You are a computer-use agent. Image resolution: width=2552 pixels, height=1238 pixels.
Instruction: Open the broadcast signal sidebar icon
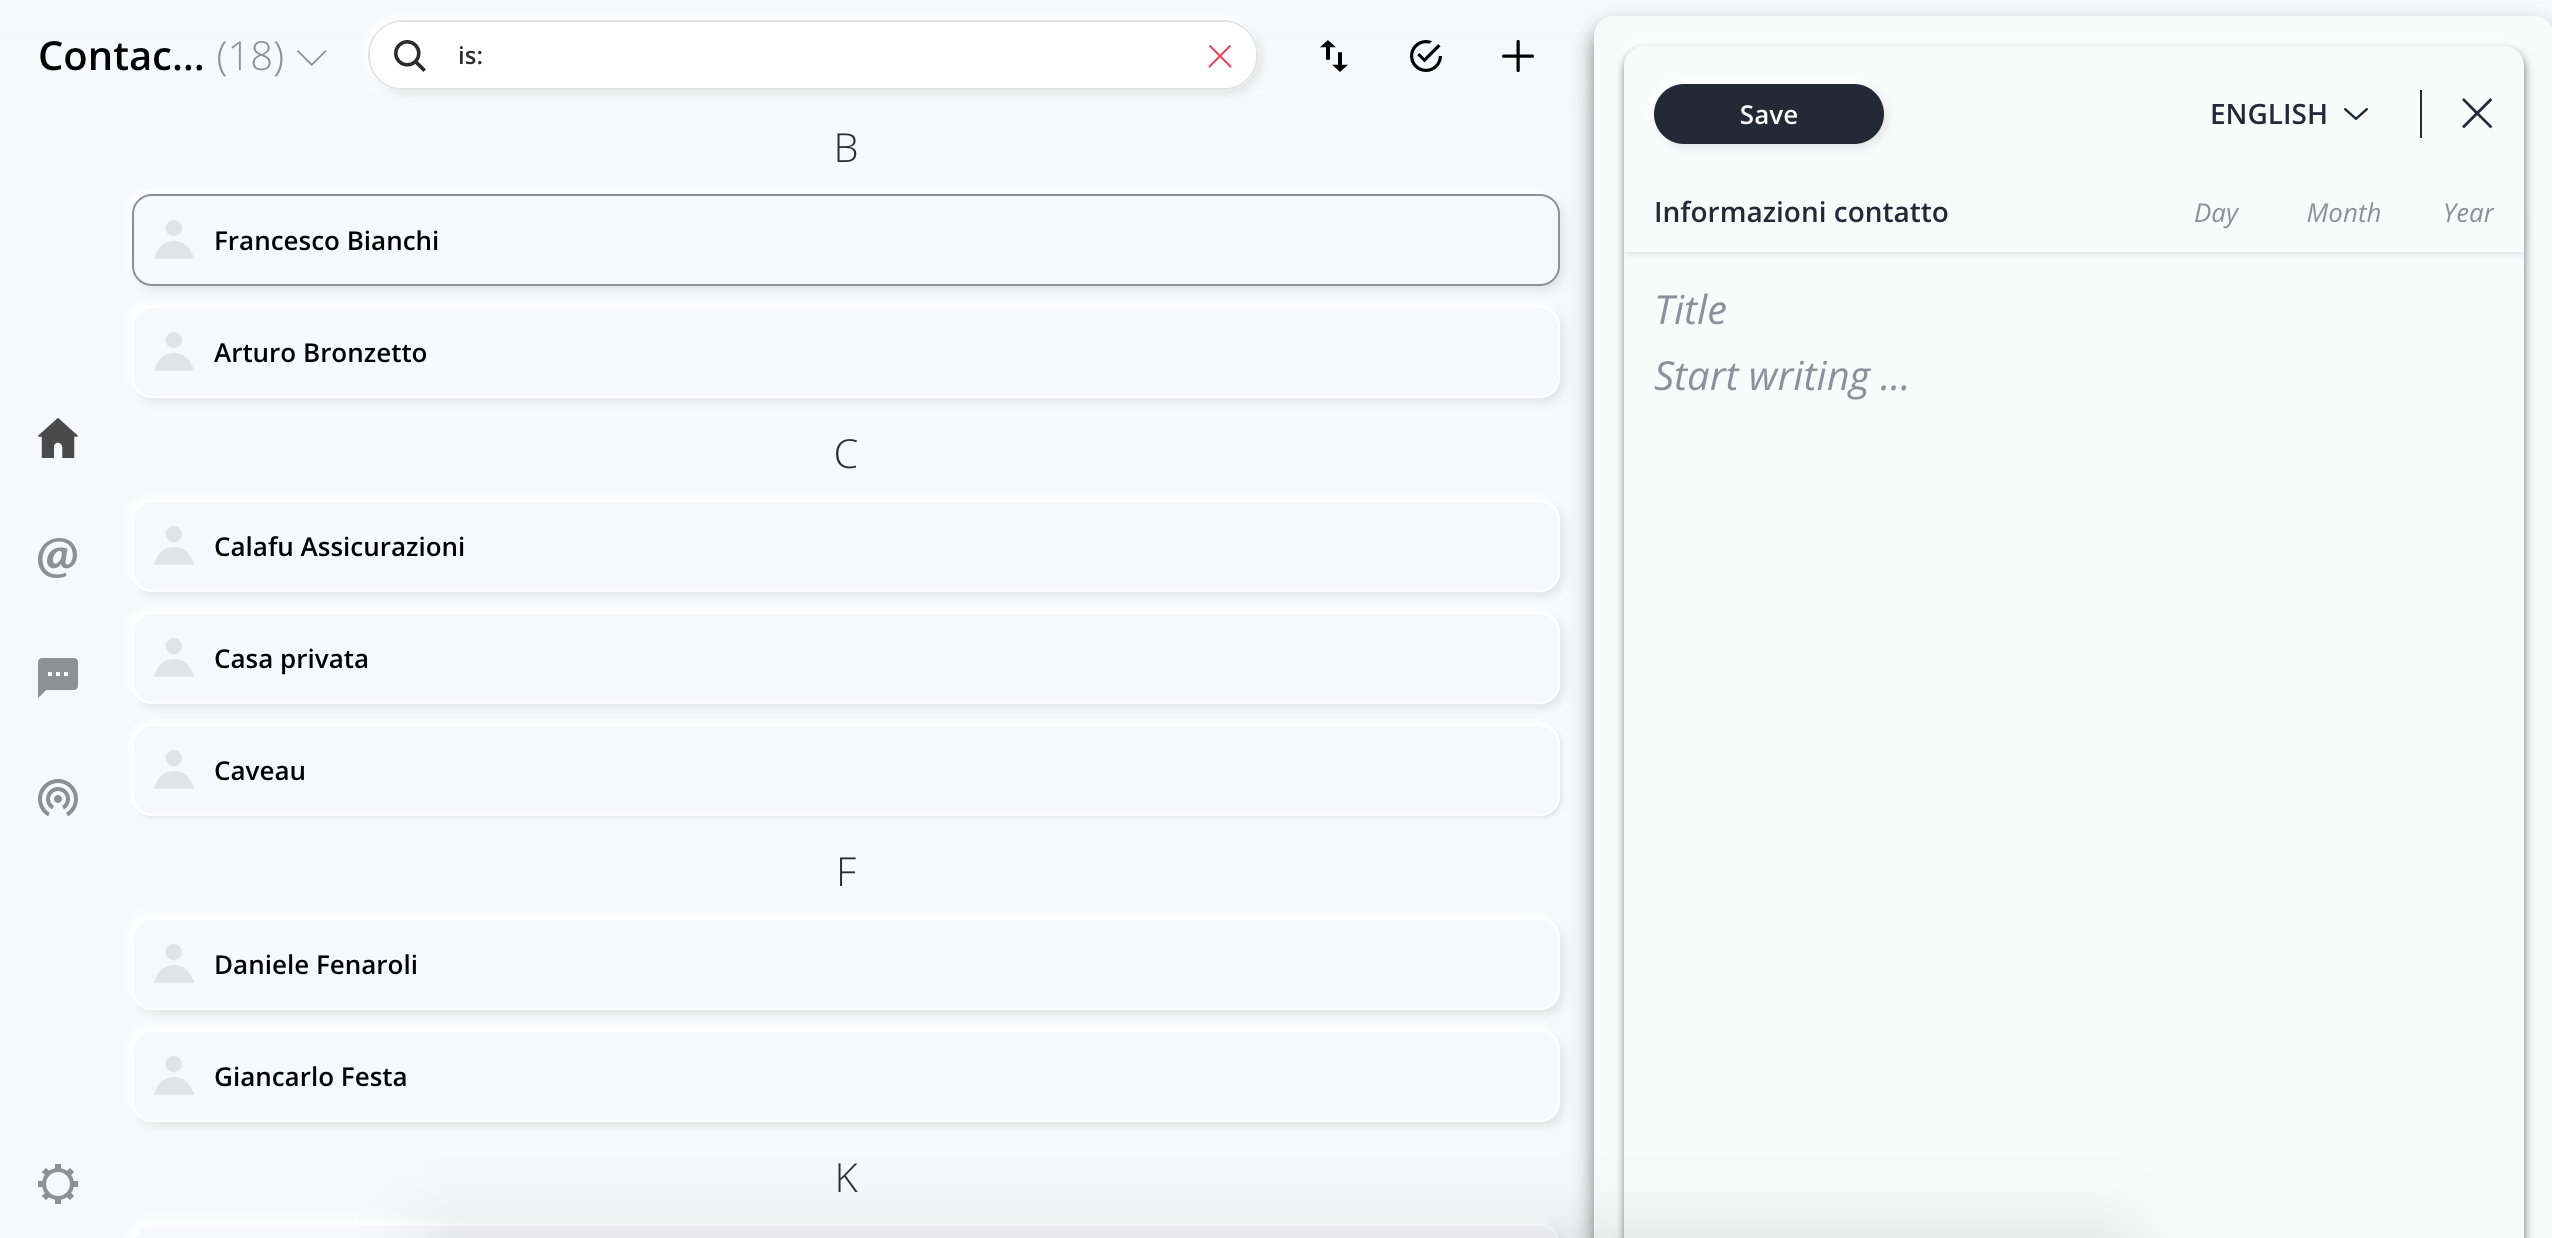(x=58, y=797)
